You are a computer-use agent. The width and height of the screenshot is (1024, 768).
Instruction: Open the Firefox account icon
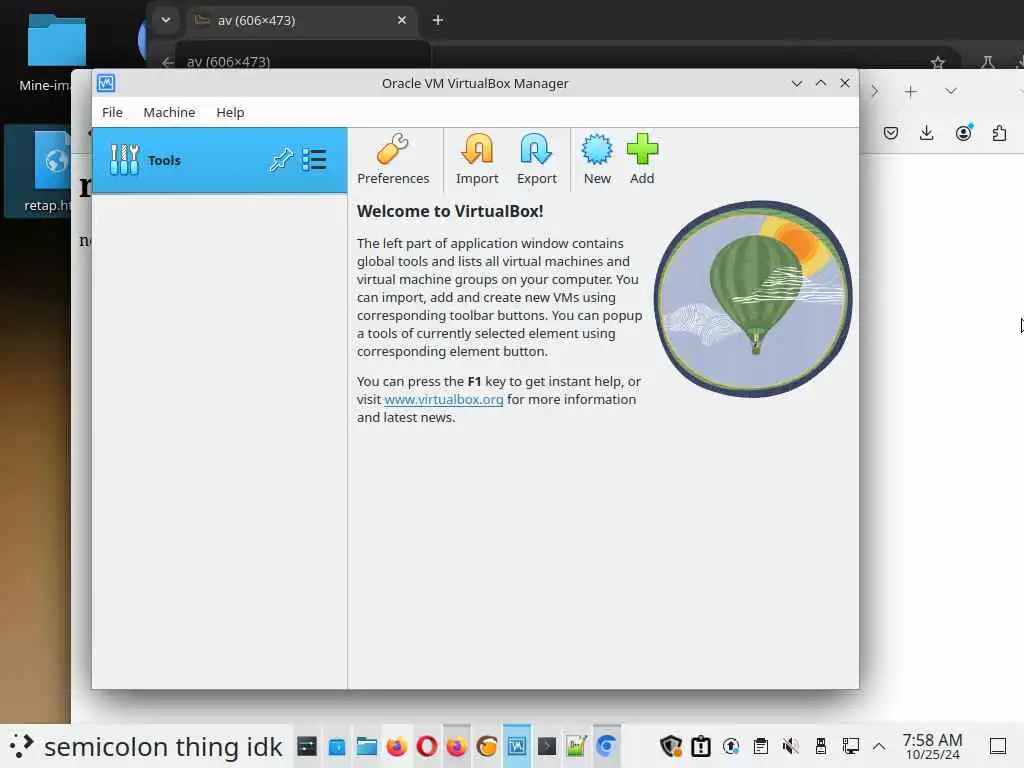pos(963,133)
